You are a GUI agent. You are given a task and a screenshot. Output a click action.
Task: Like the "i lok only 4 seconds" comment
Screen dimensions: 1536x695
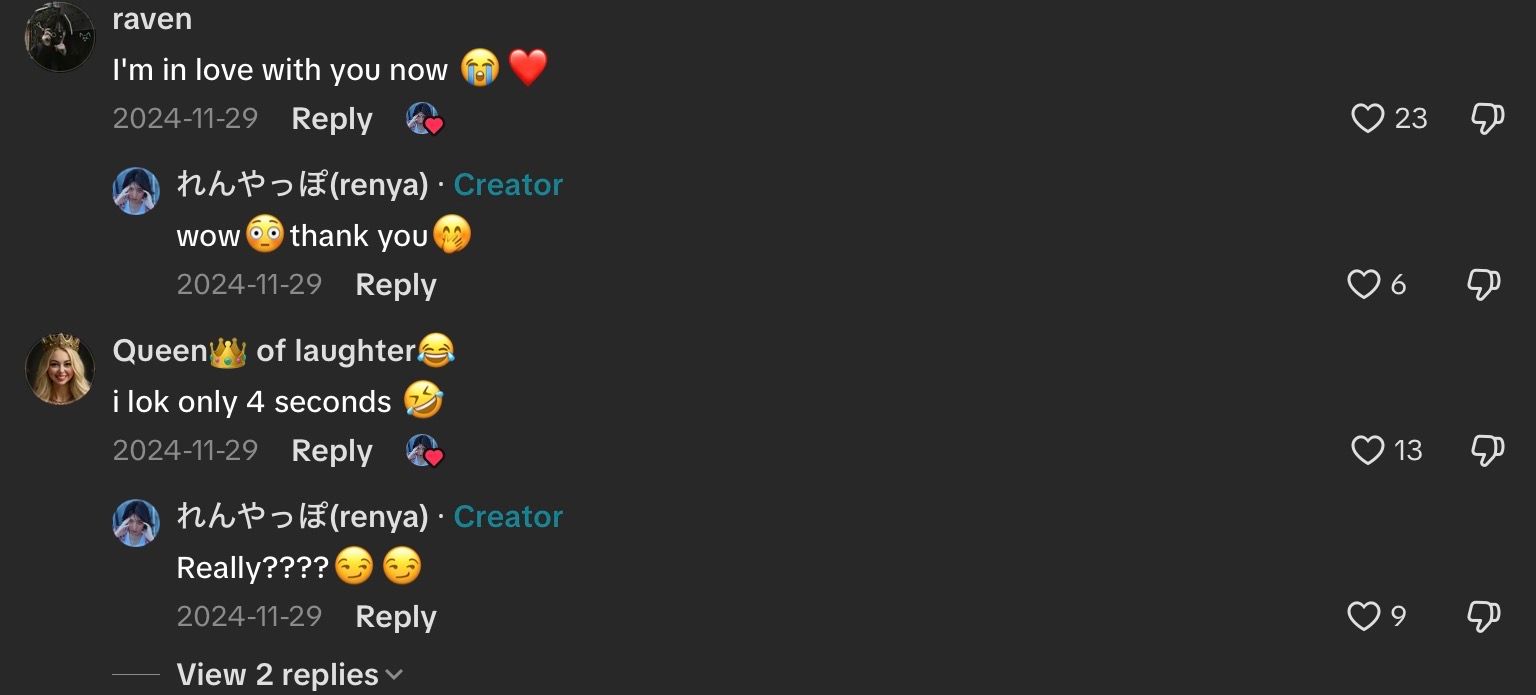click(x=1367, y=451)
